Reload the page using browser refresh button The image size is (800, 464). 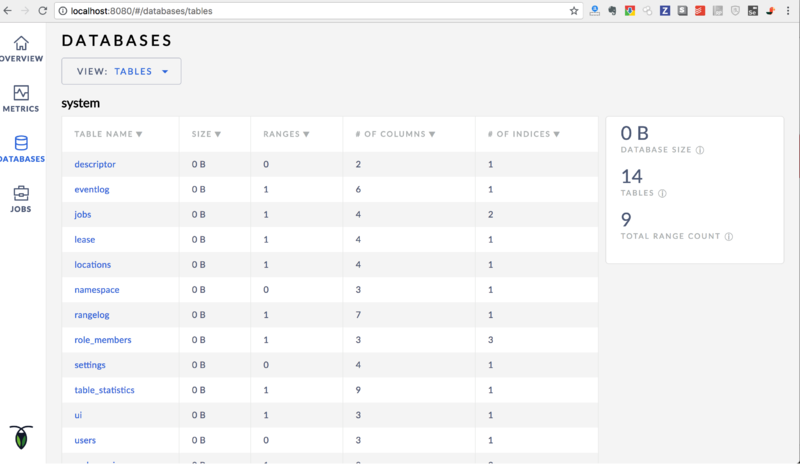pyautogui.click(x=42, y=11)
